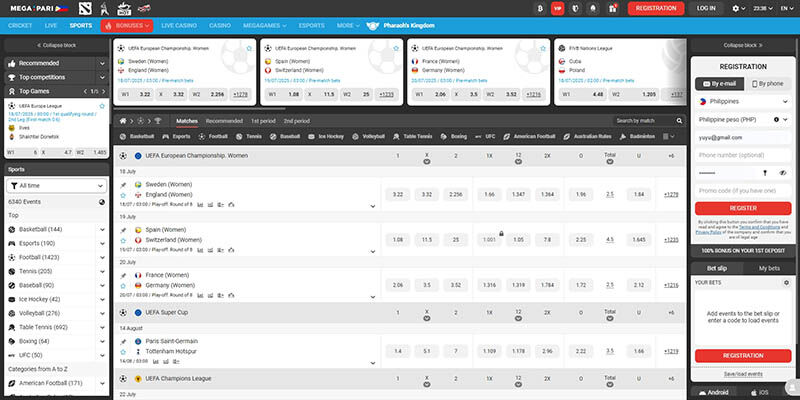This screenshot has height=400, width=800.
Task: Filter by Ice Hockey in sports strip
Action: (x=326, y=137)
